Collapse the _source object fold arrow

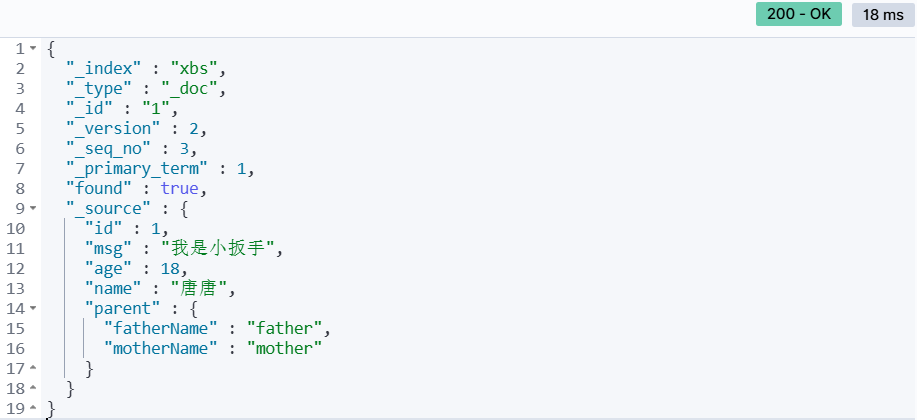pos(33,208)
